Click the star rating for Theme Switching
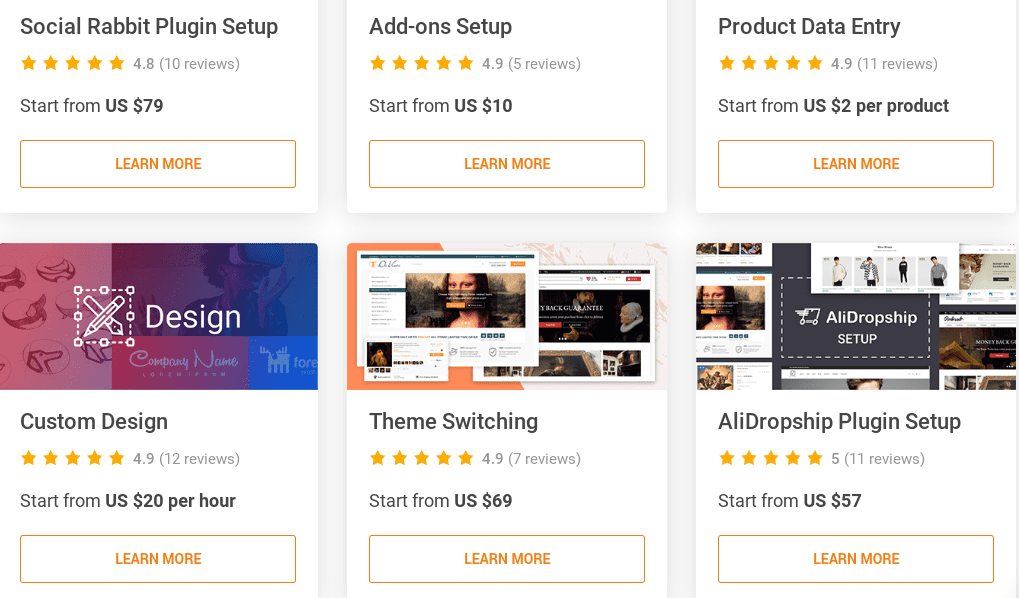This screenshot has height=598, width=1019. tap(422, 458)
